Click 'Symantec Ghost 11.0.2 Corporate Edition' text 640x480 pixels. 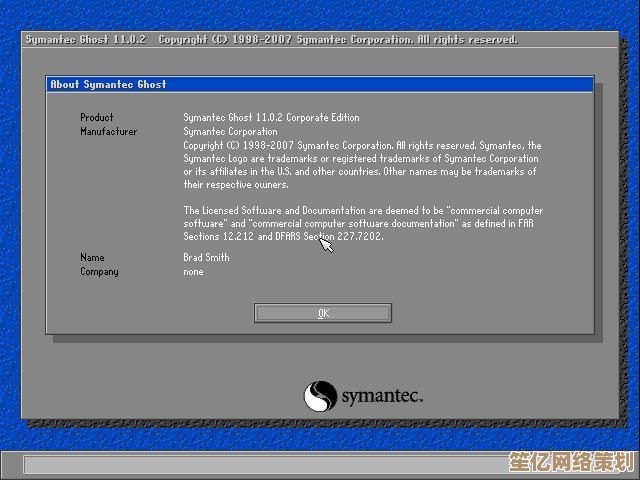tap(271, 118)
